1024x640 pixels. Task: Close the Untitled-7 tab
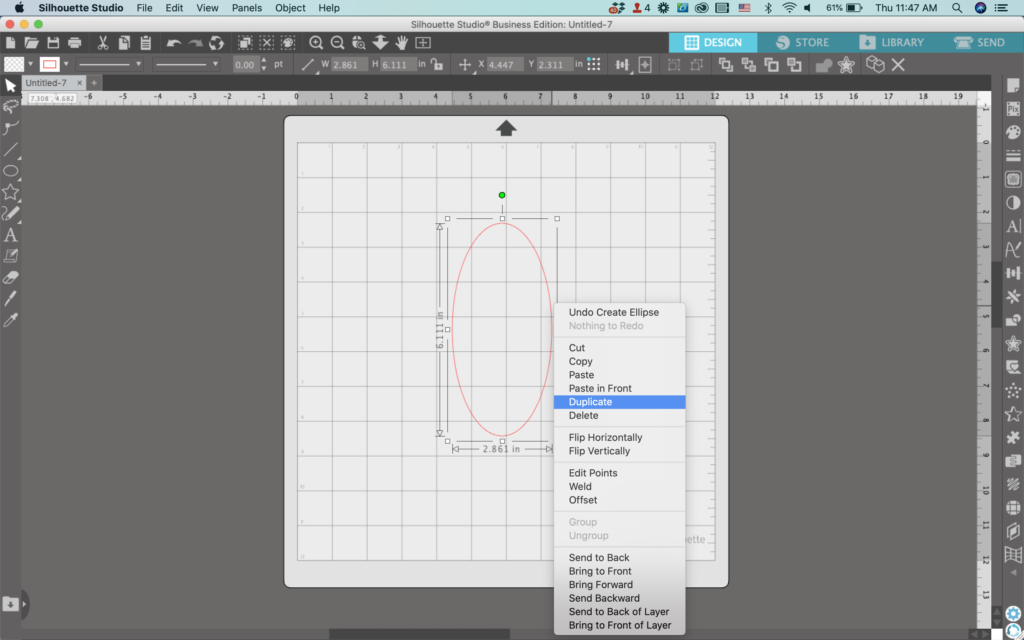[x=79, y=83]
